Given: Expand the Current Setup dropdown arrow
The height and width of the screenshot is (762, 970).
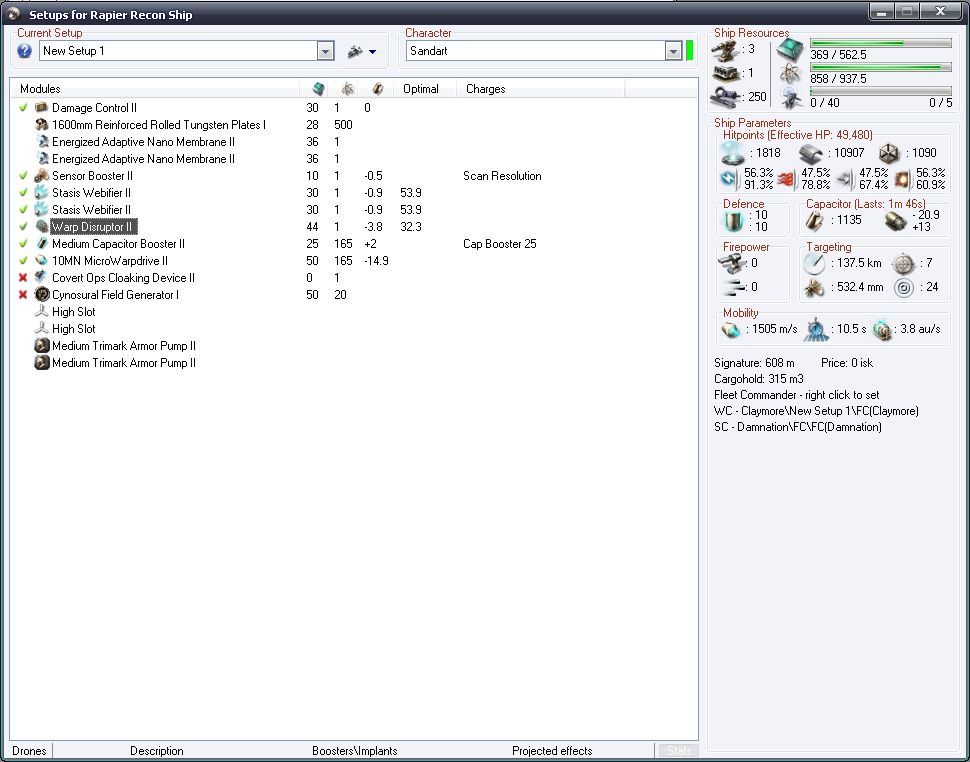Looking at the screenshot, I should tap(325, 51).
